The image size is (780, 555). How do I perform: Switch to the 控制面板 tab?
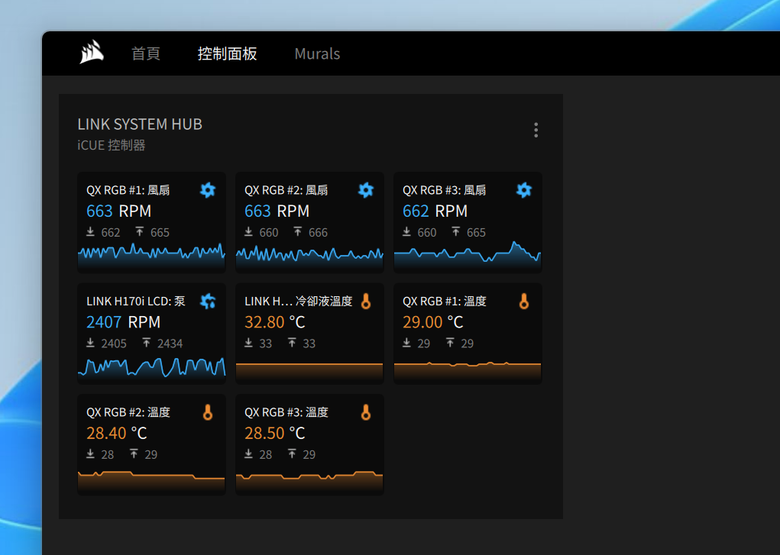tap(227, 54)
